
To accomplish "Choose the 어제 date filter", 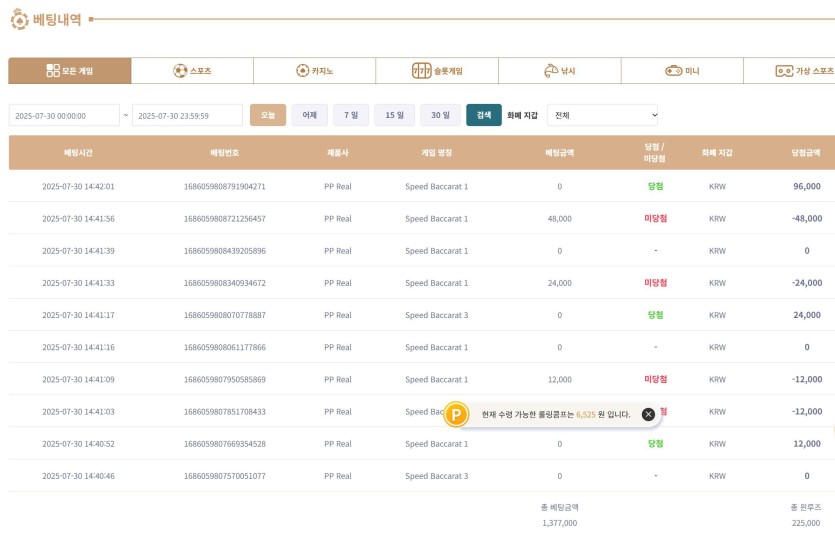I will [x=309, y=115].
